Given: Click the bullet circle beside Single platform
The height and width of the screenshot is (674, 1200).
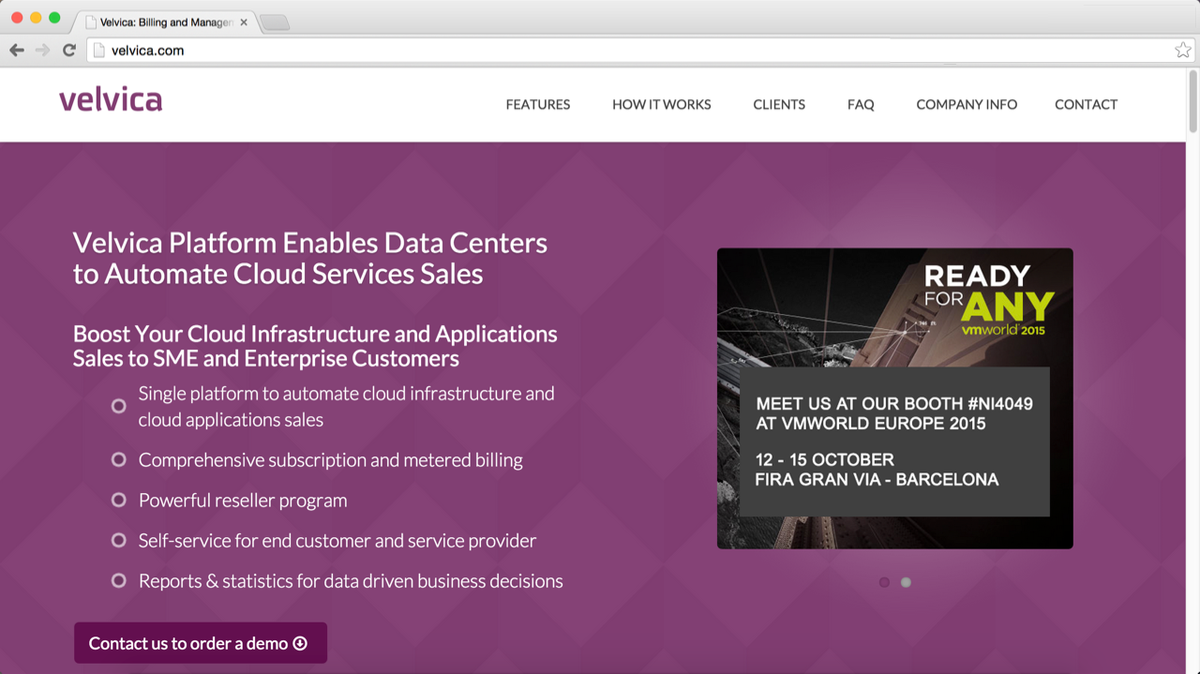Looking at the screenshot, I should point(119,406).
